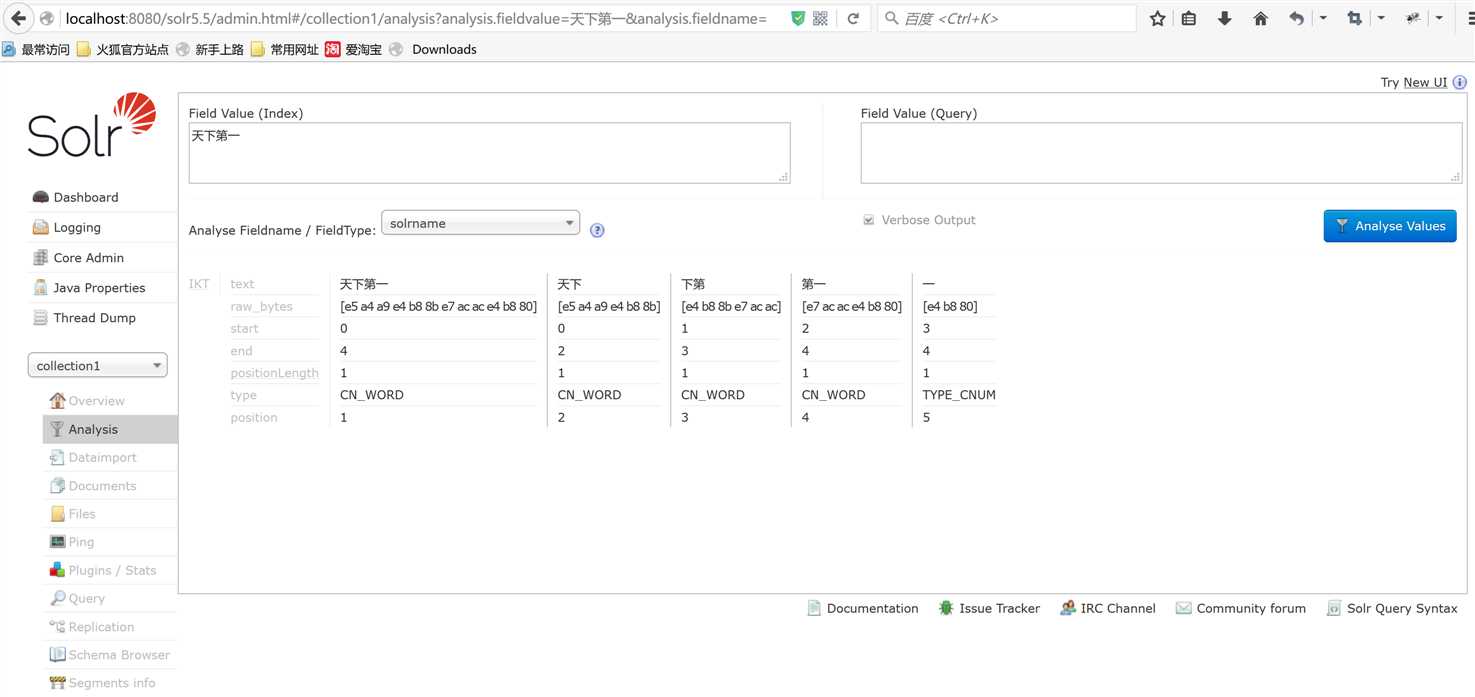Click the QR code icon in address bar

821,19
